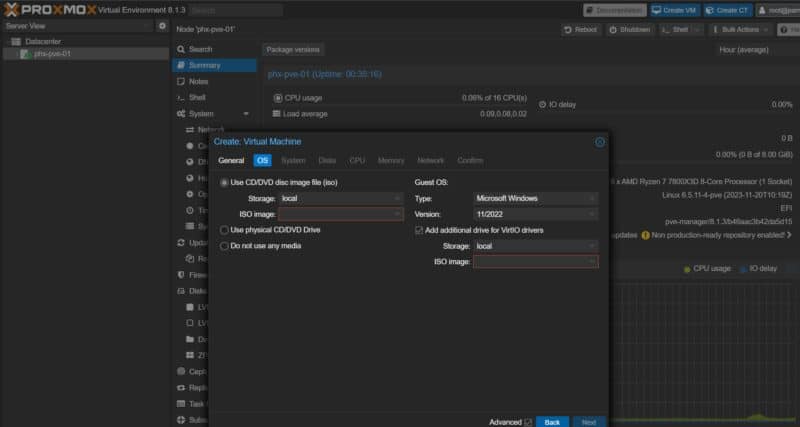Switch to the General tab

coord(231,160)
